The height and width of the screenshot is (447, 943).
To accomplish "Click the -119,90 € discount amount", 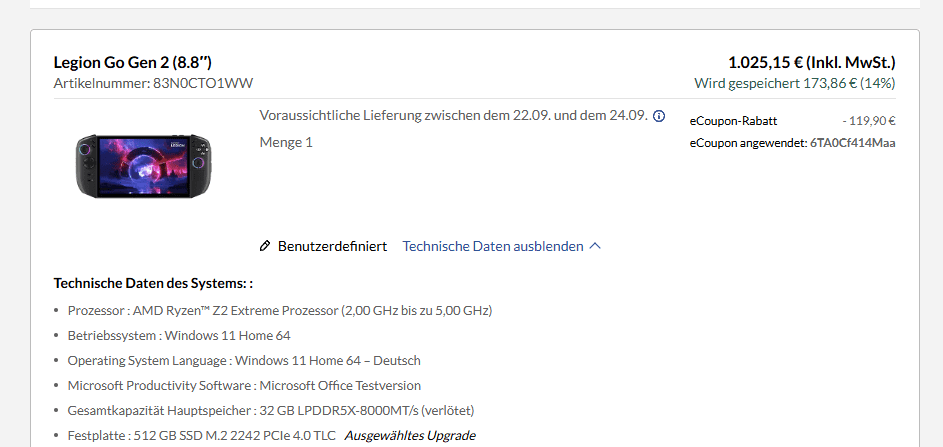I will click(868, 121).
